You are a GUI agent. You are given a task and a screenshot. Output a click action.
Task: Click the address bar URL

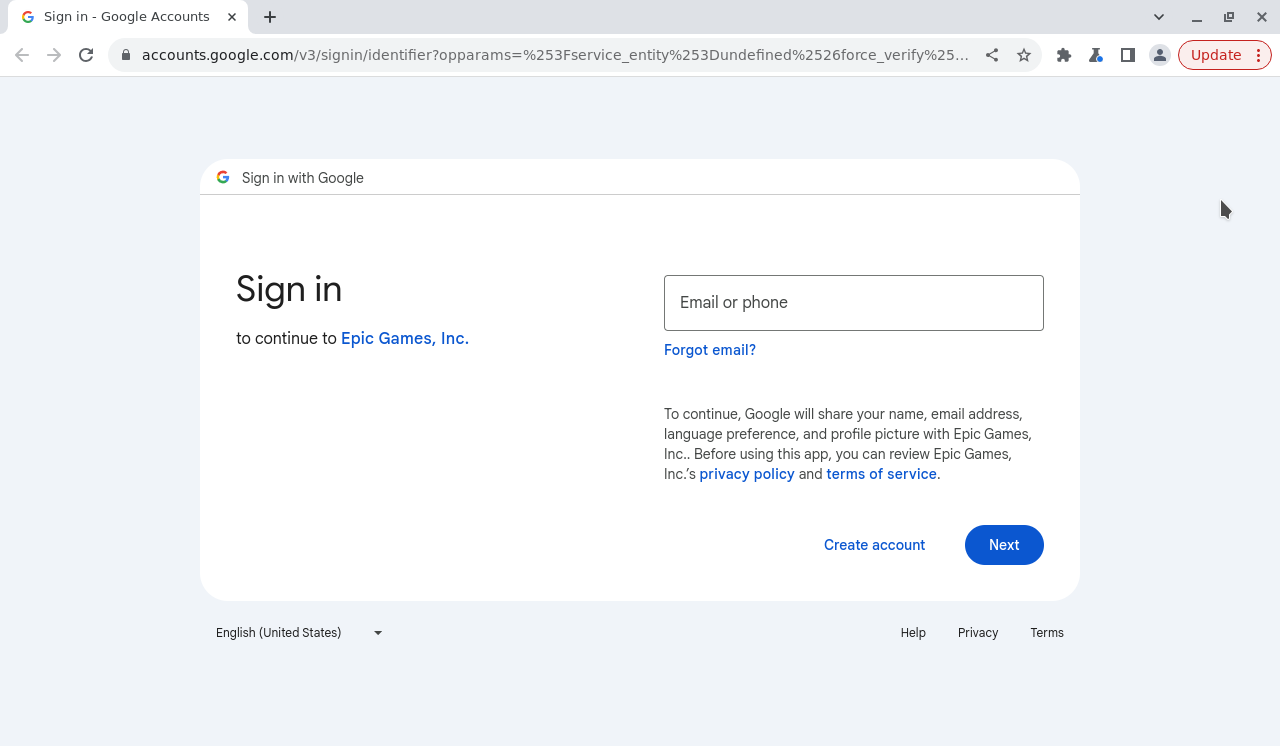[x=555, y=55]
